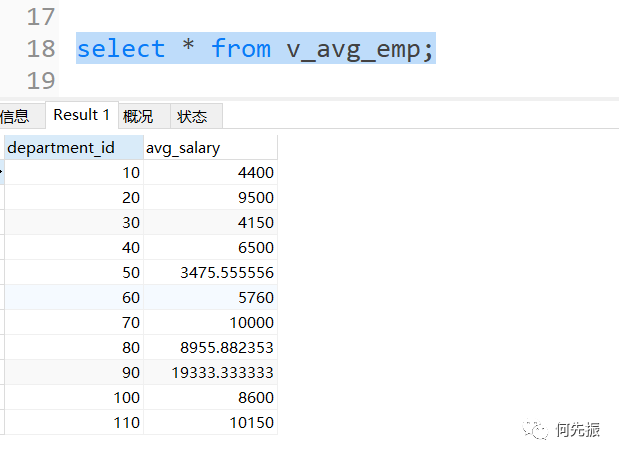Open the 状态 tab
Screen dimensions: 619x457
(192, 116)
